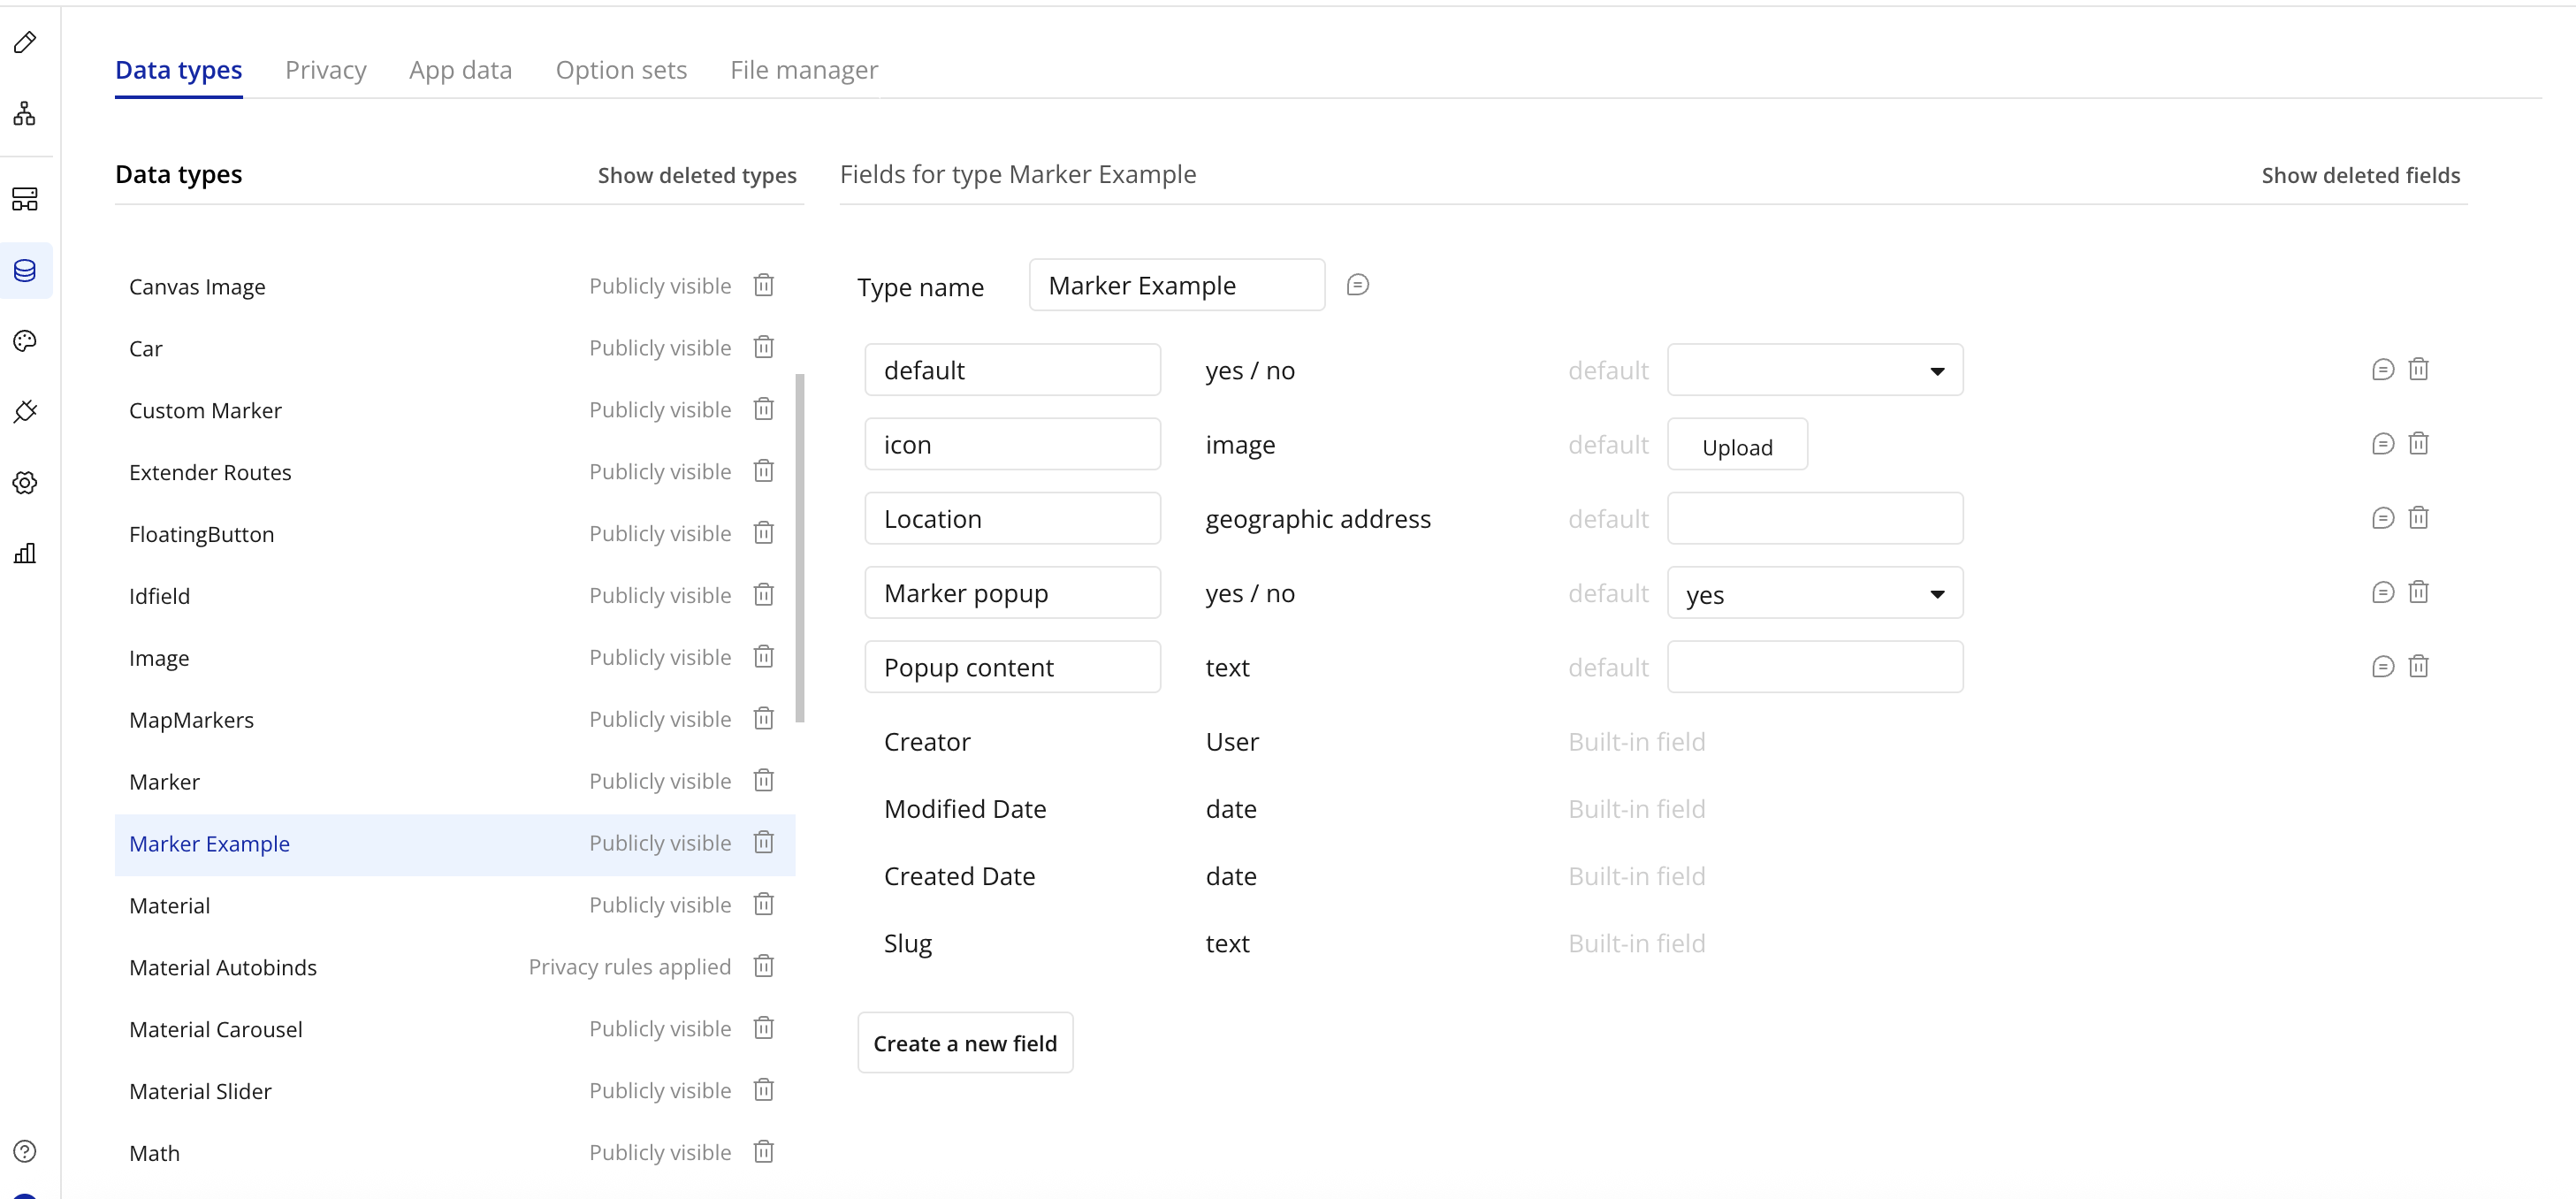
Task: Click the data types list scrollbar
Action: click(x=799, y=547)
